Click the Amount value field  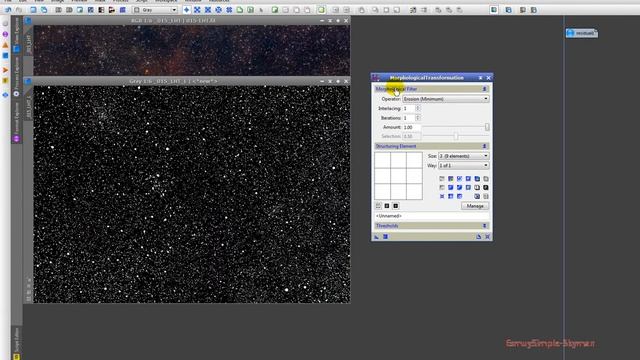pyautogui.click(x=411, y=127)
